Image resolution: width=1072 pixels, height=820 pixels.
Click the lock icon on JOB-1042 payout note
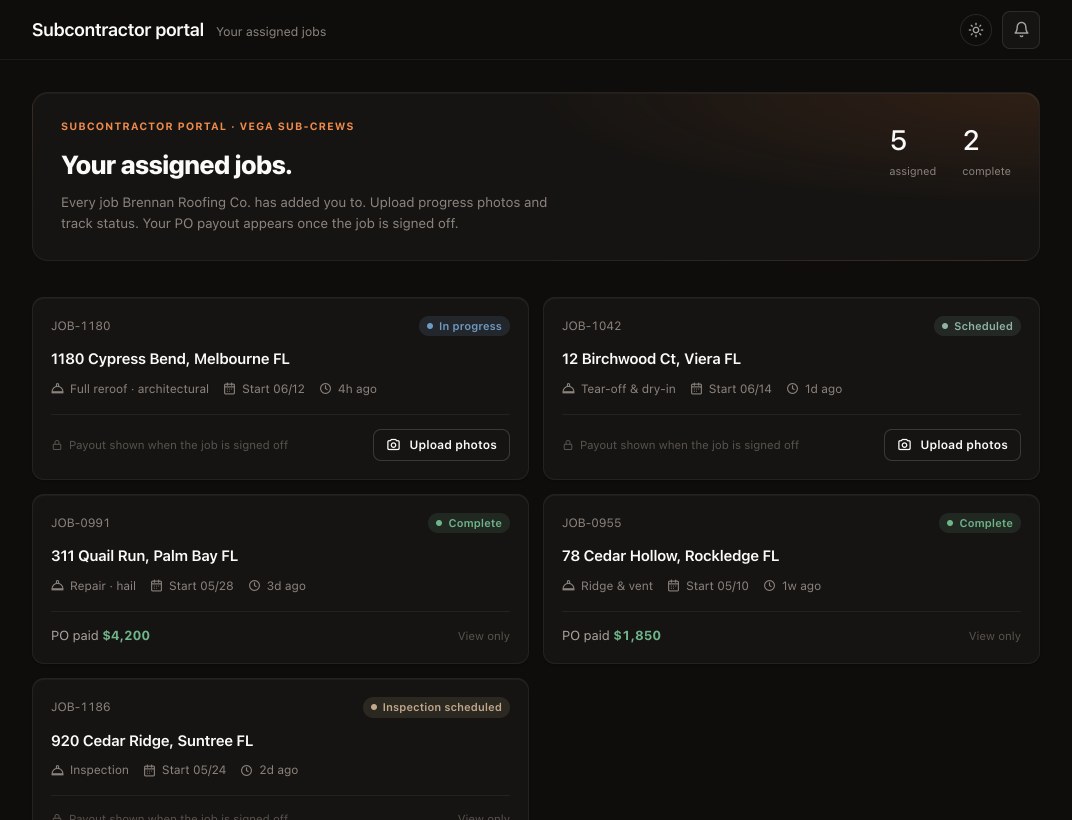(x=568, y=445)
